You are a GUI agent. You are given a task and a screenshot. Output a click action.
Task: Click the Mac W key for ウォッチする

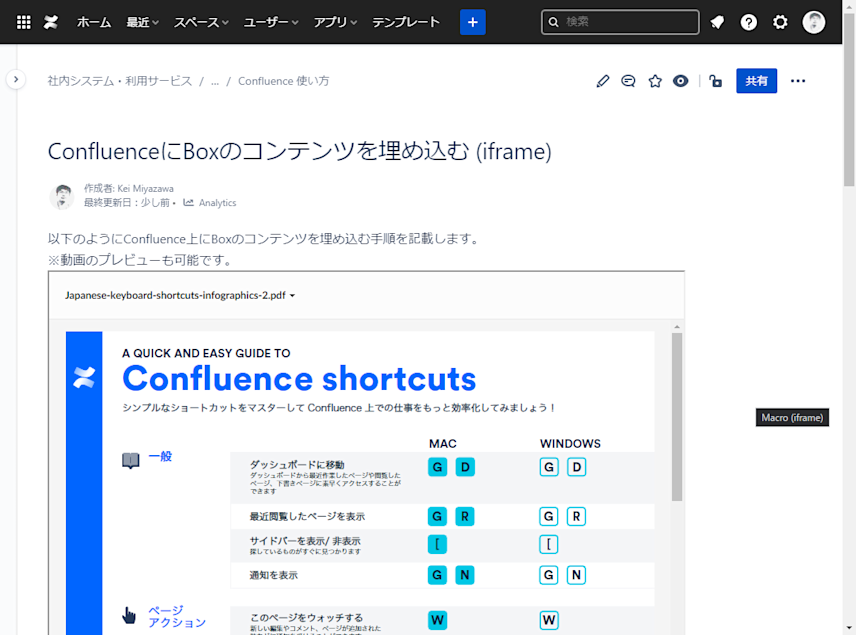[x=437, y=620]
